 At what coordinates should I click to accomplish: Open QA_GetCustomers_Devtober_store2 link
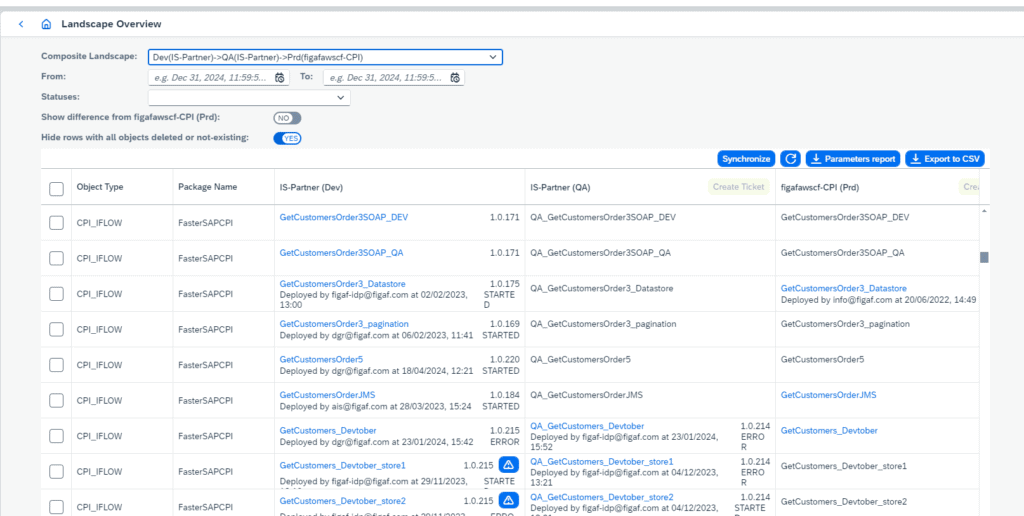(x=601, y=497)
